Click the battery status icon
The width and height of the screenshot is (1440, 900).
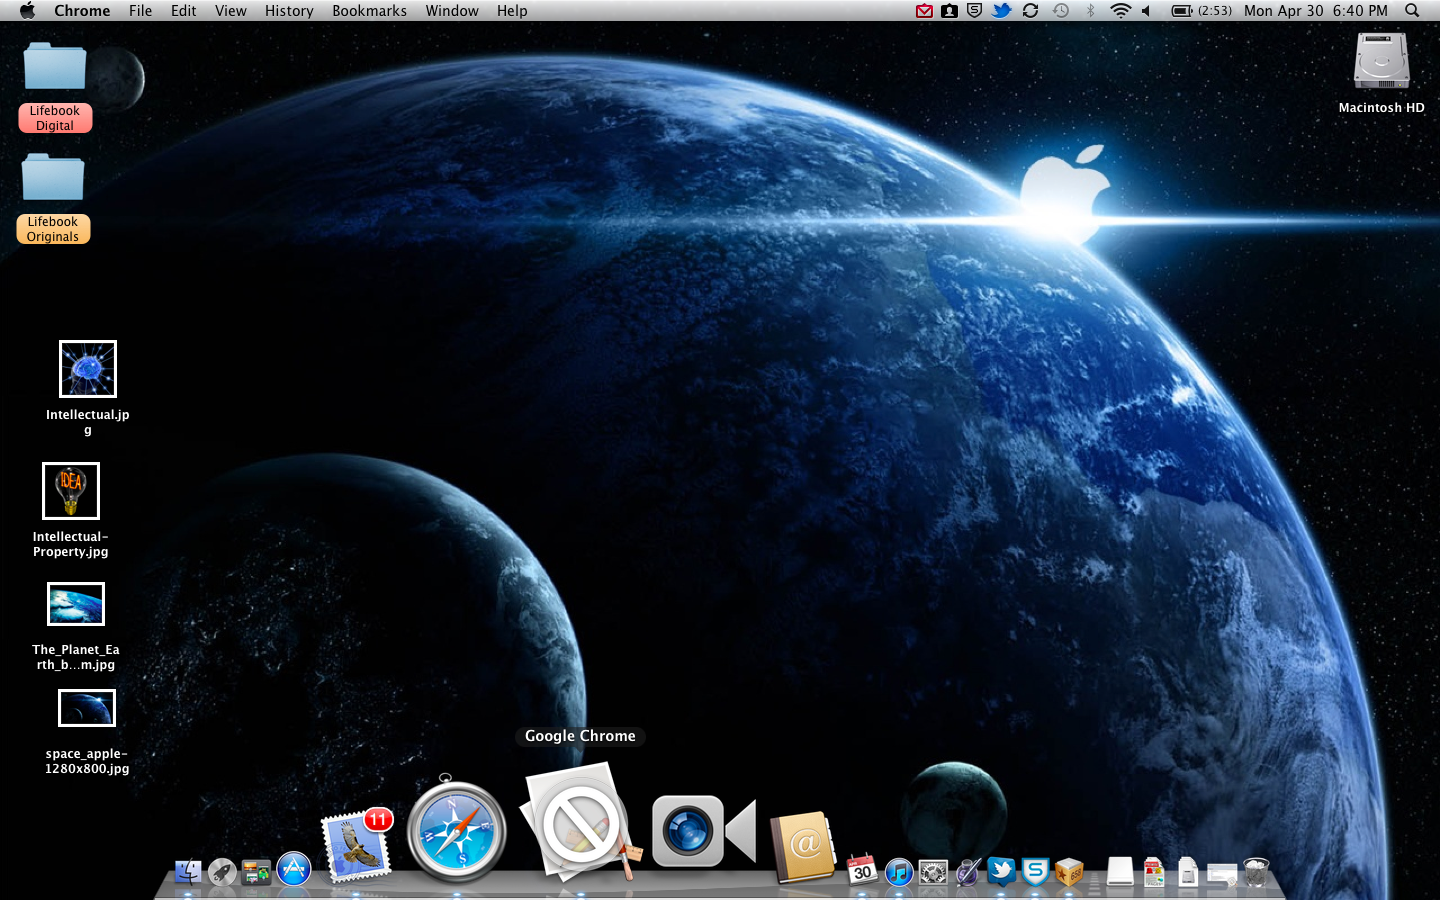pos(1182,11)
